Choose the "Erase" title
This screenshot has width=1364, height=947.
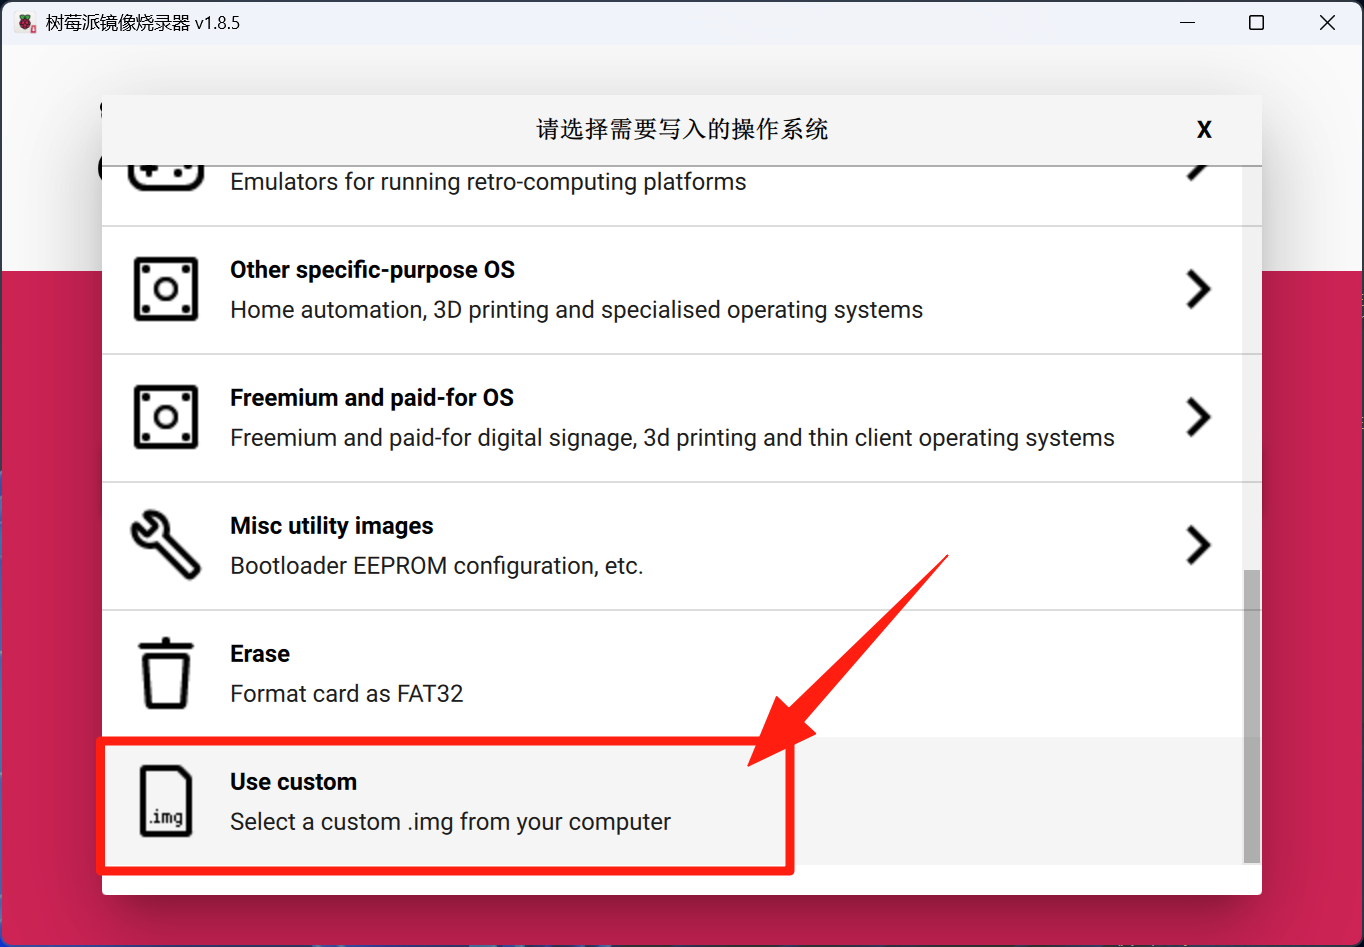[260, 654]
